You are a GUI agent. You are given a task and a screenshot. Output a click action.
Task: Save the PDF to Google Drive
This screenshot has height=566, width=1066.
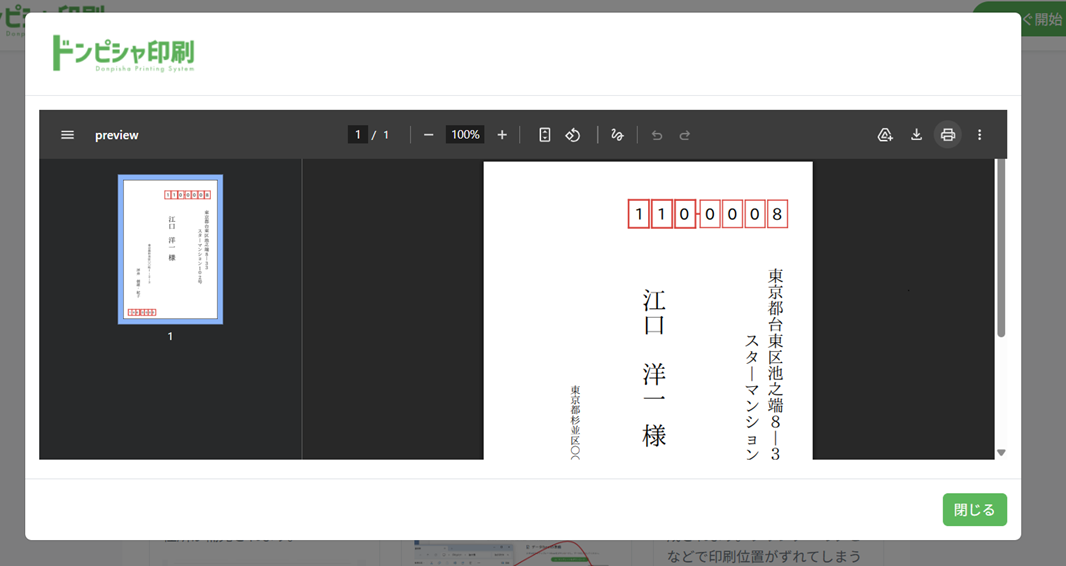tap(885, 135)
